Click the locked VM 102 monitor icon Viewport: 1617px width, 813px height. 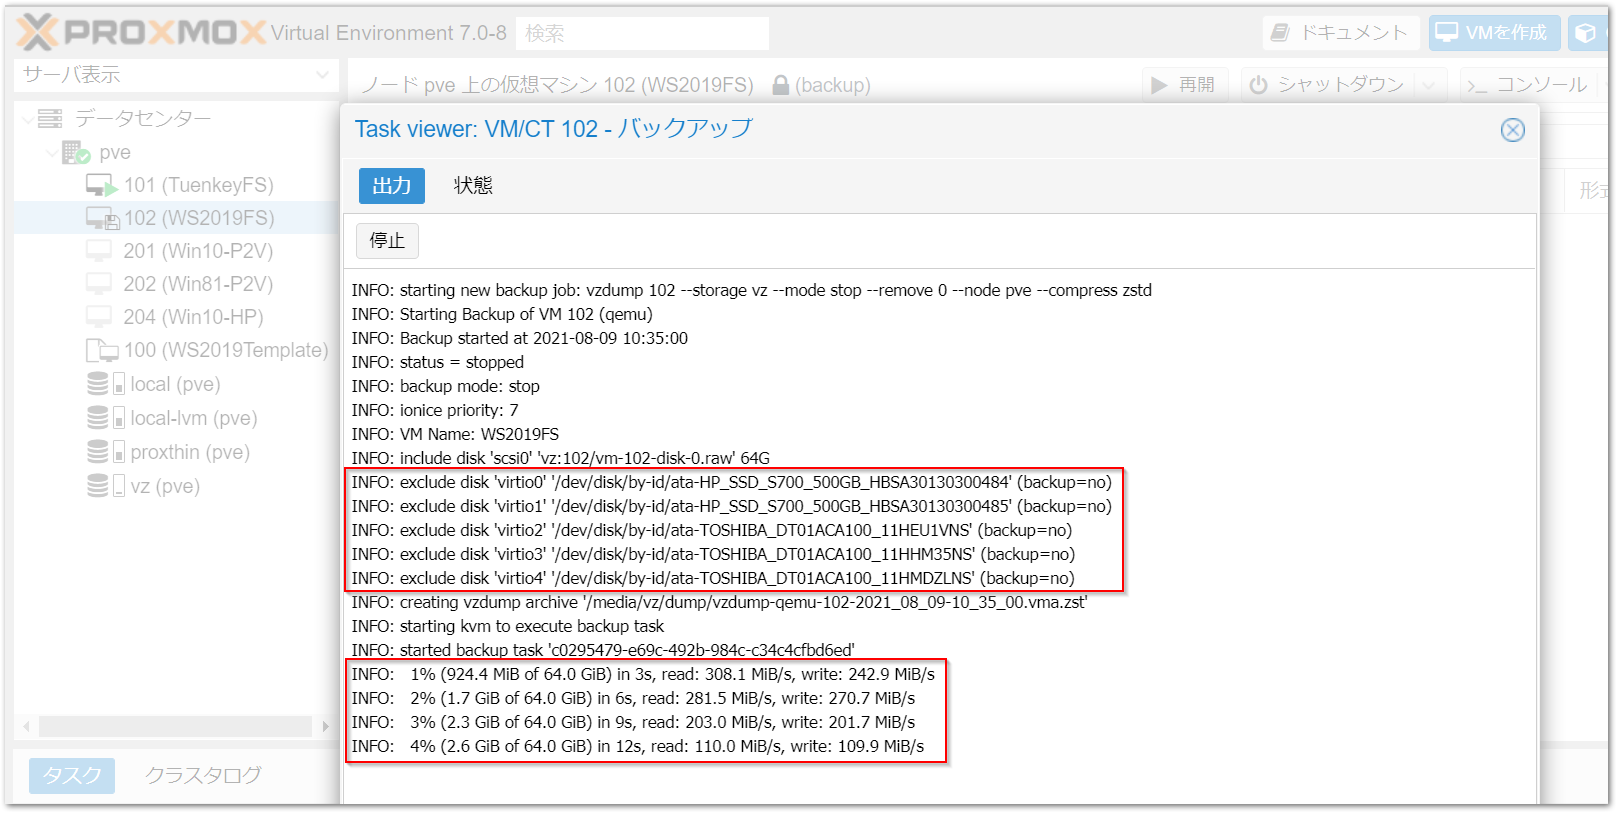pos(102,218)
